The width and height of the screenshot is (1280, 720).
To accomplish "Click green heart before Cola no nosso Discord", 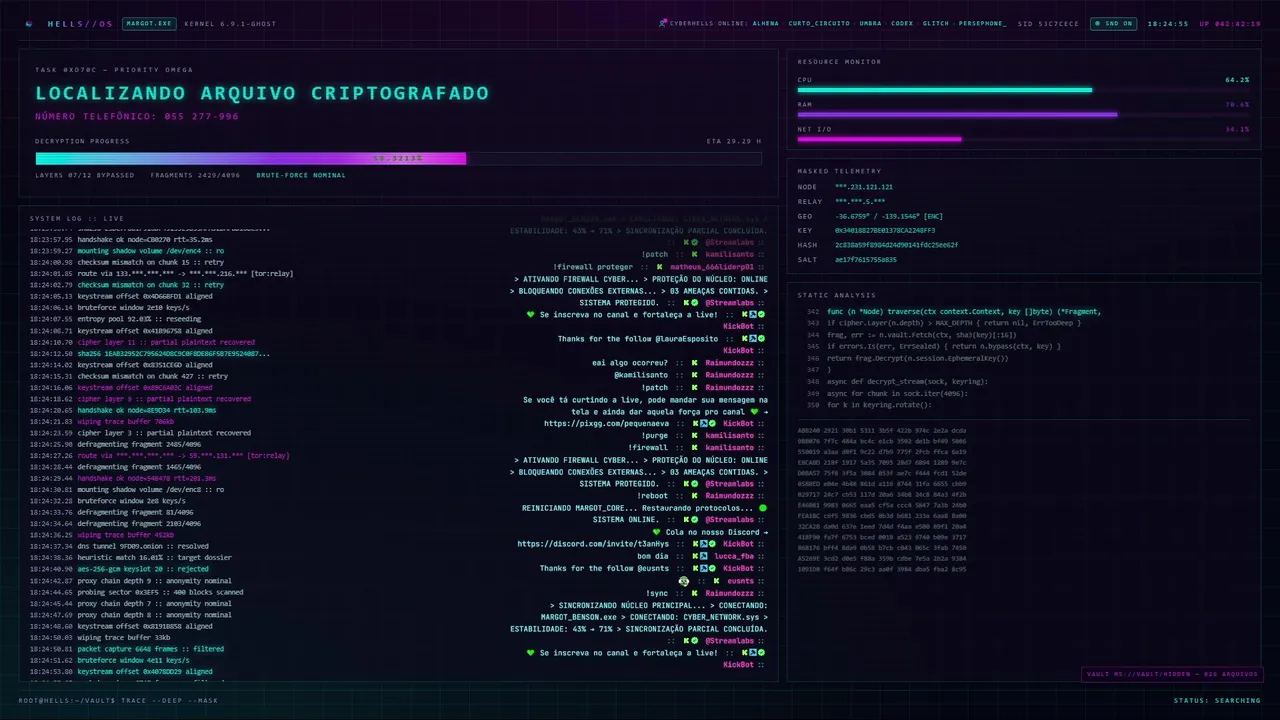I will (656, 532).
